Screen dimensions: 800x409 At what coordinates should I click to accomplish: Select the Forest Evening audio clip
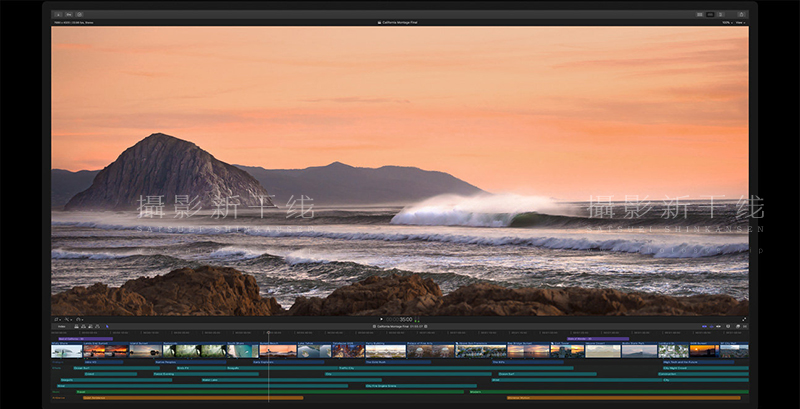point(206,374)
